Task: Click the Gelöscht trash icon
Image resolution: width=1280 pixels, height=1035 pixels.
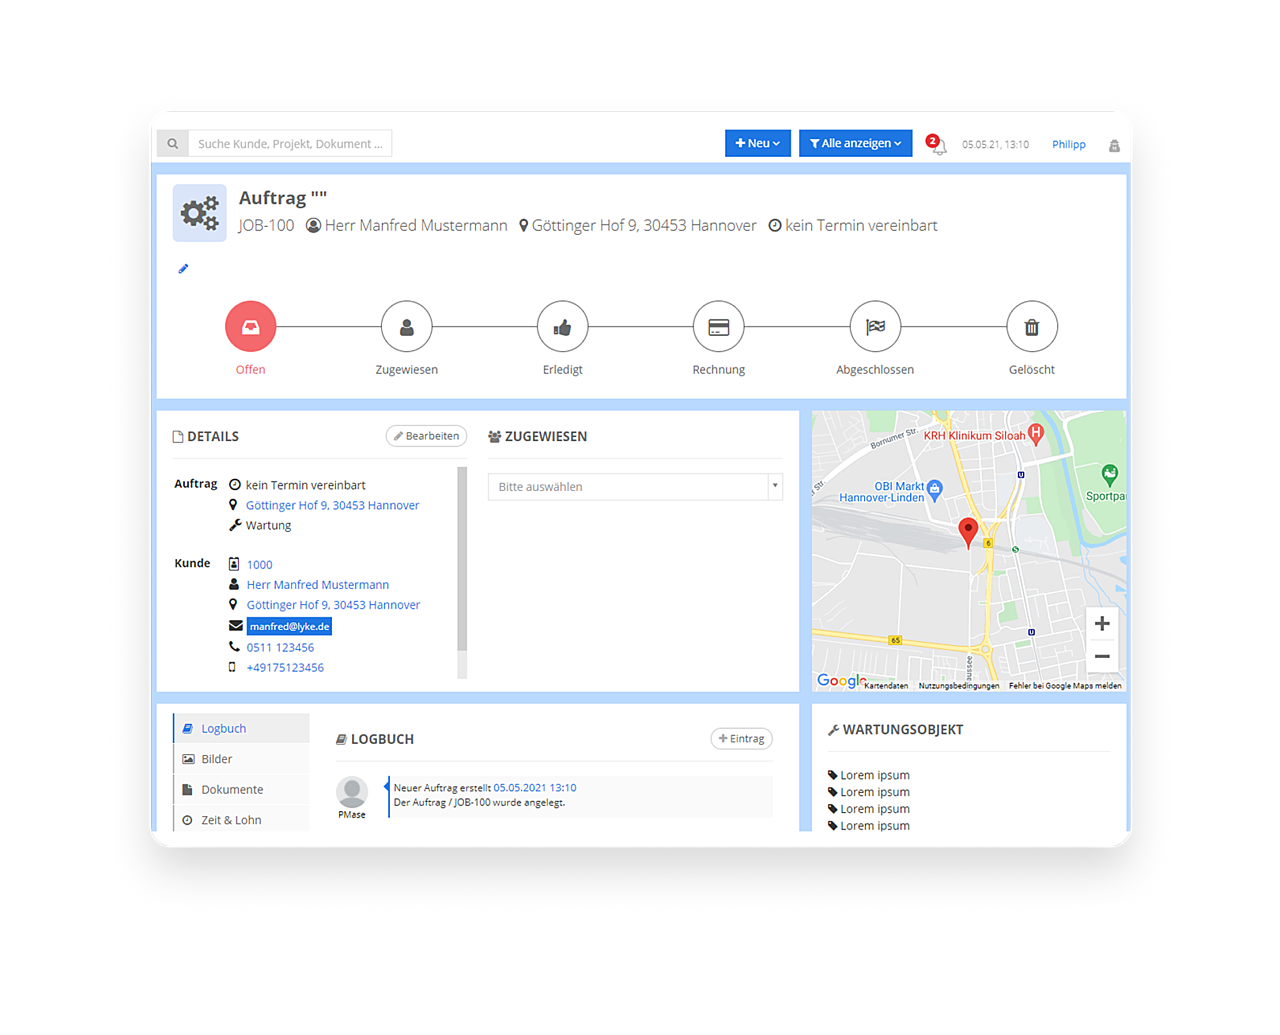Action: click(1031, 327)
